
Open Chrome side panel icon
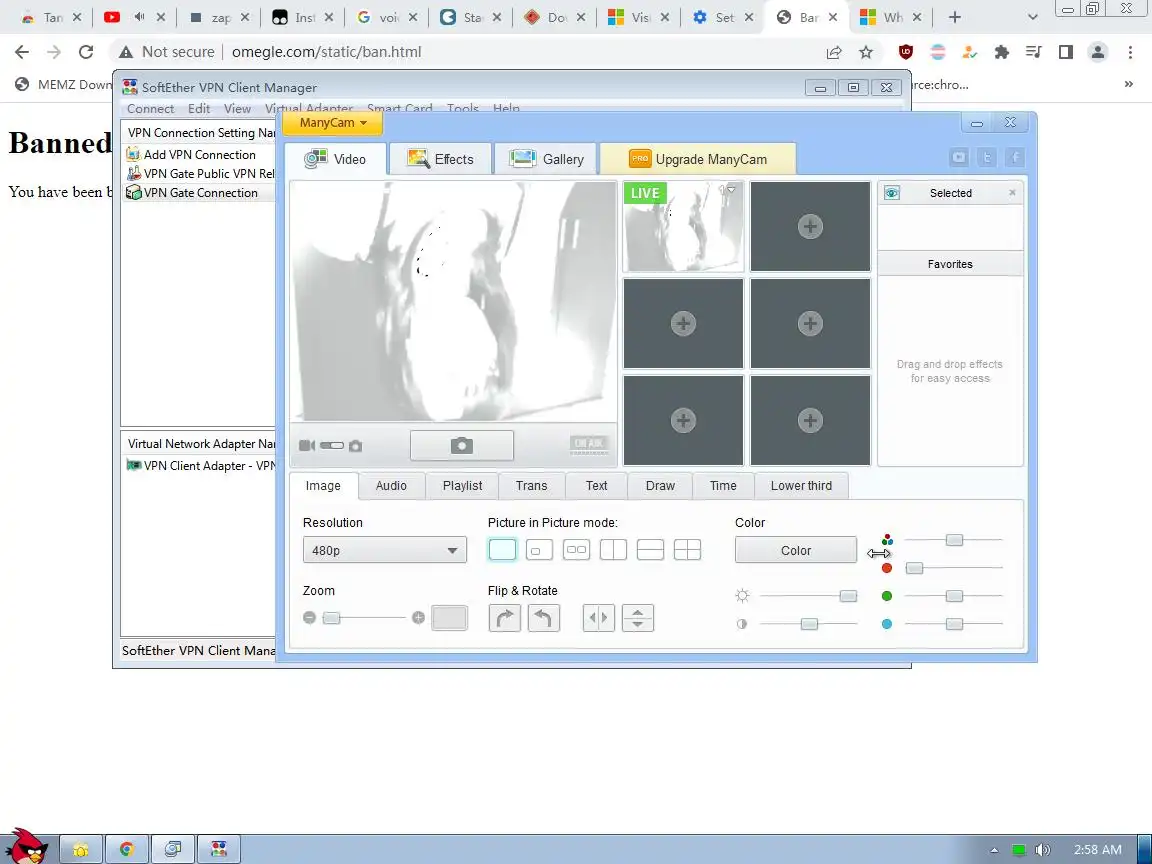pos(1066,51)
